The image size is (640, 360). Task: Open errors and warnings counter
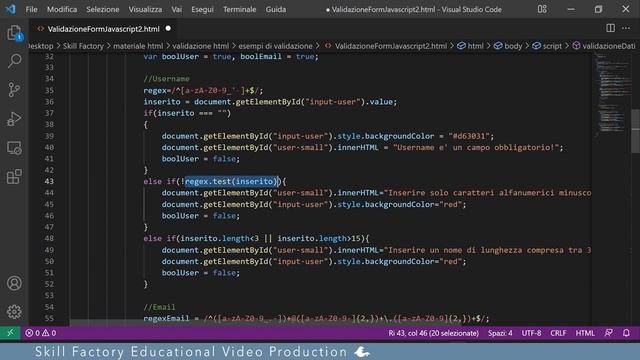click(x=41, y=333)
